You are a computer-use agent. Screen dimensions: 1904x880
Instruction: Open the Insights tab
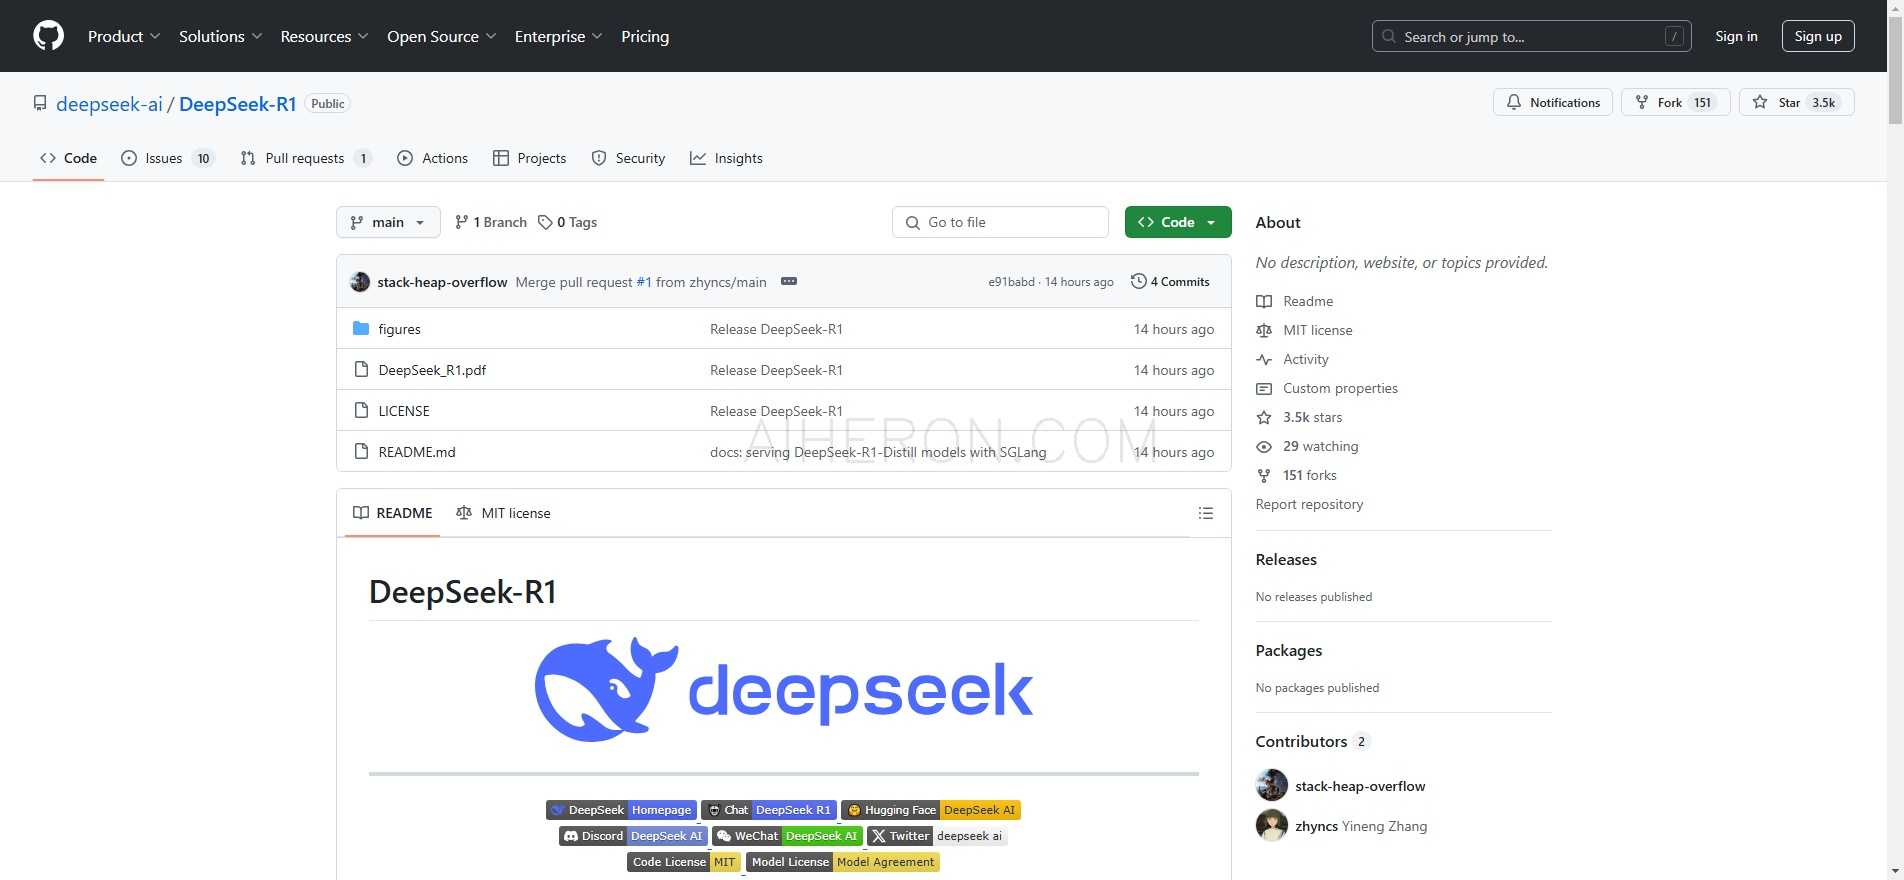[726, 158]
